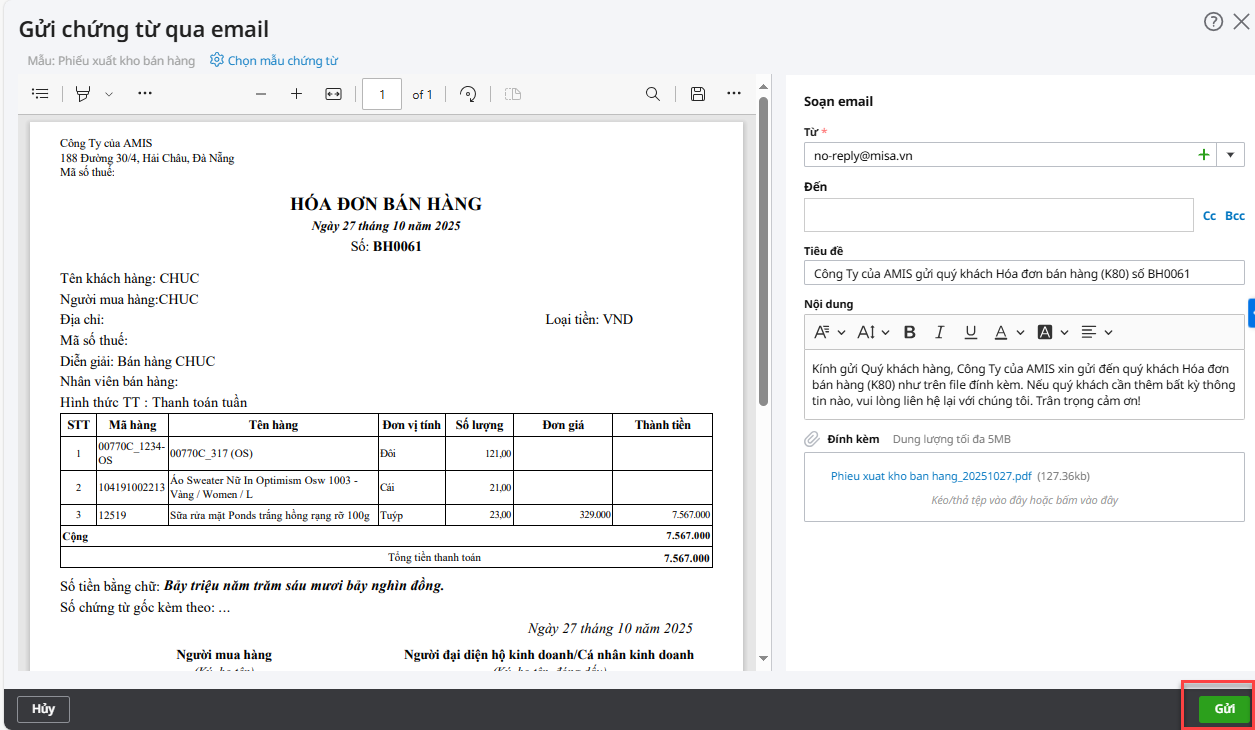Zoom out the document preview

pyautogui.click(x=261, y=94)
